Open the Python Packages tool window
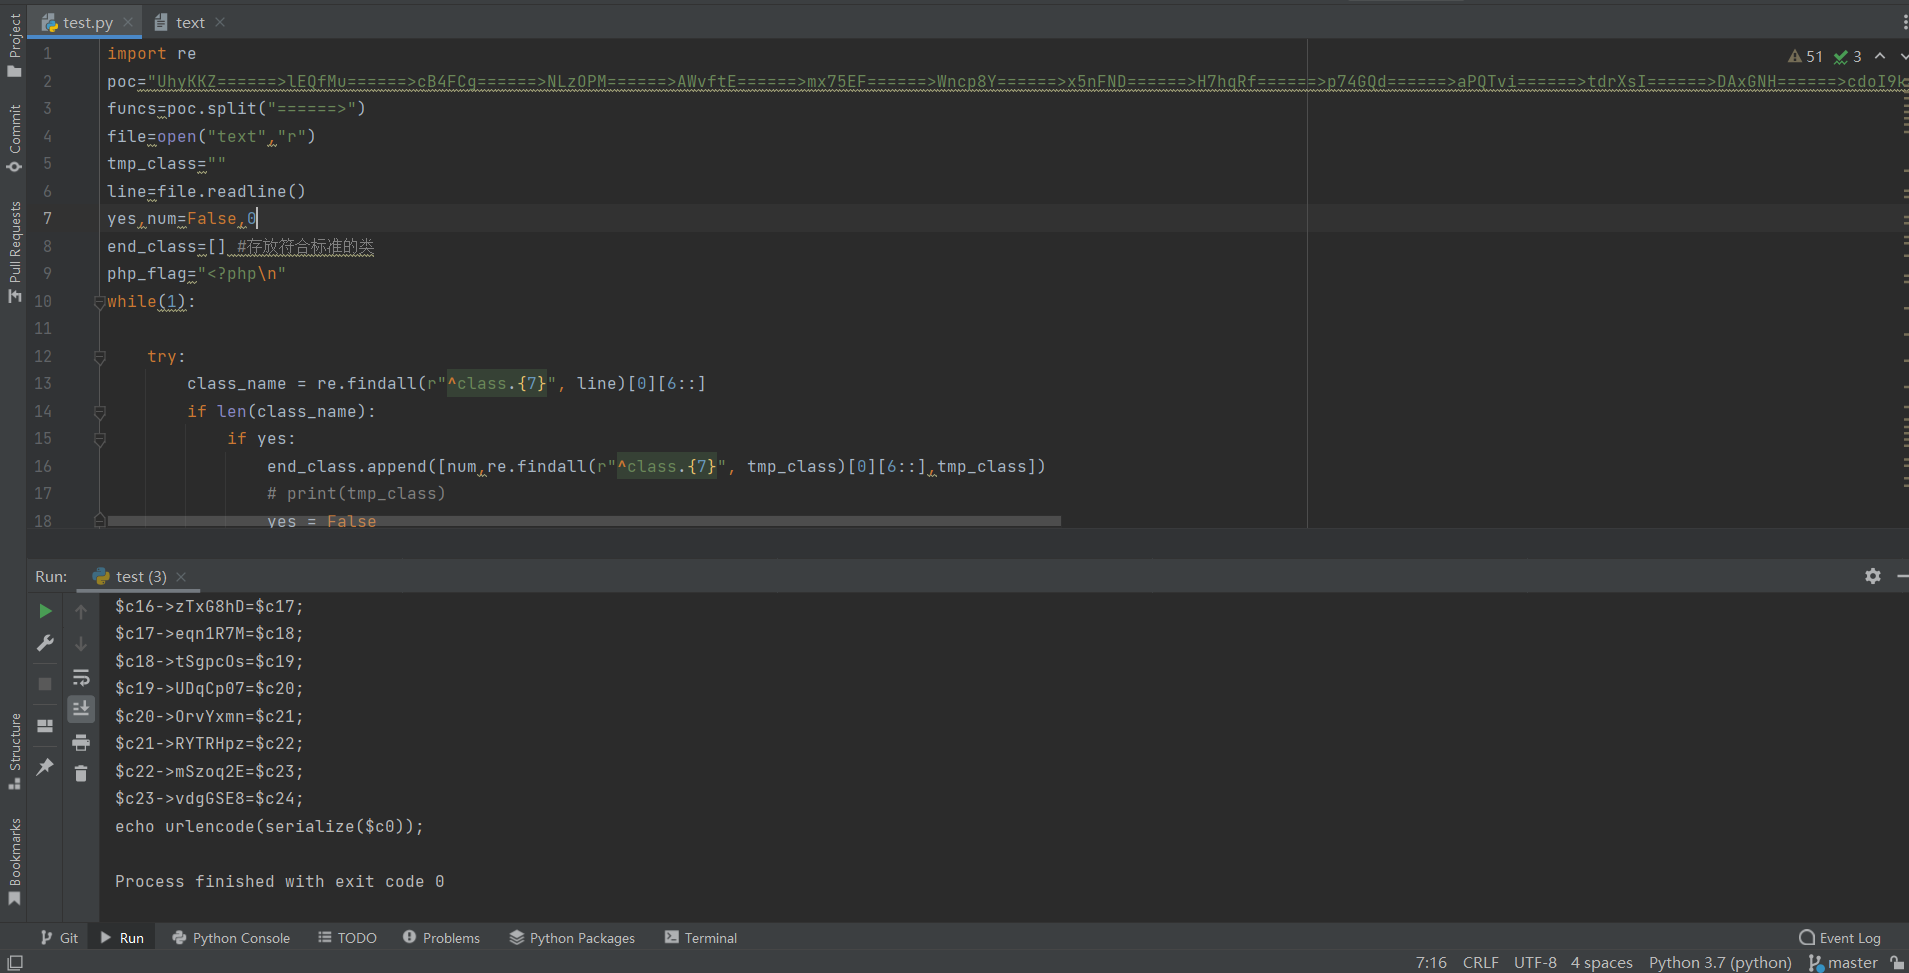This screenshot has width=1909, height=973. click(572, 938)
